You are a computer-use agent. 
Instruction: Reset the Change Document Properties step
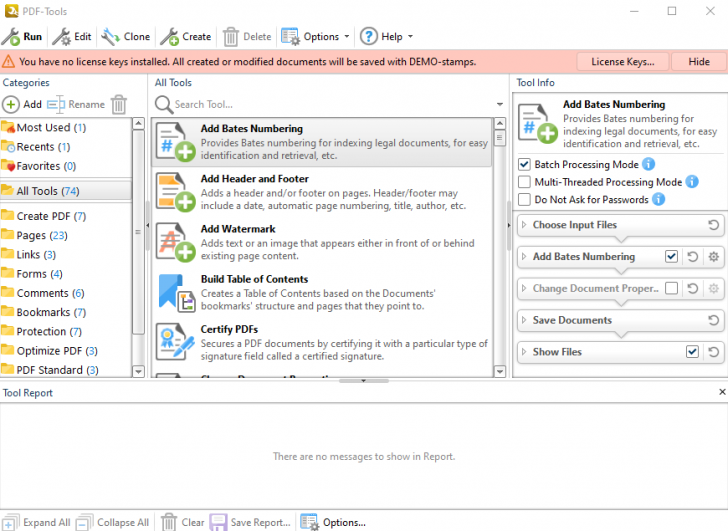(692, 289)
